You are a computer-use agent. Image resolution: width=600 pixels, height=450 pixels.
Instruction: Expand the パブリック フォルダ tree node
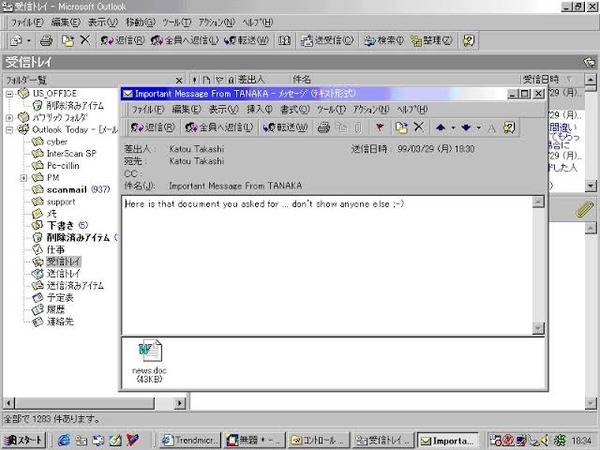coord(10,118)
